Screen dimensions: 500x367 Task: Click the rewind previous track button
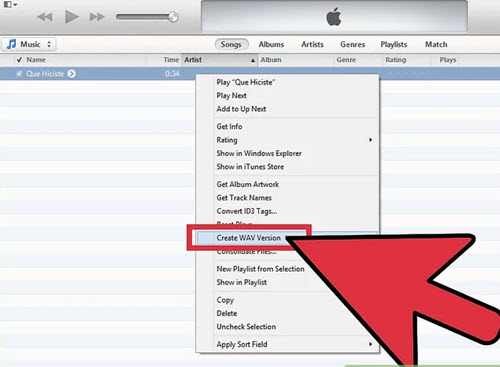tap(45, 17)
